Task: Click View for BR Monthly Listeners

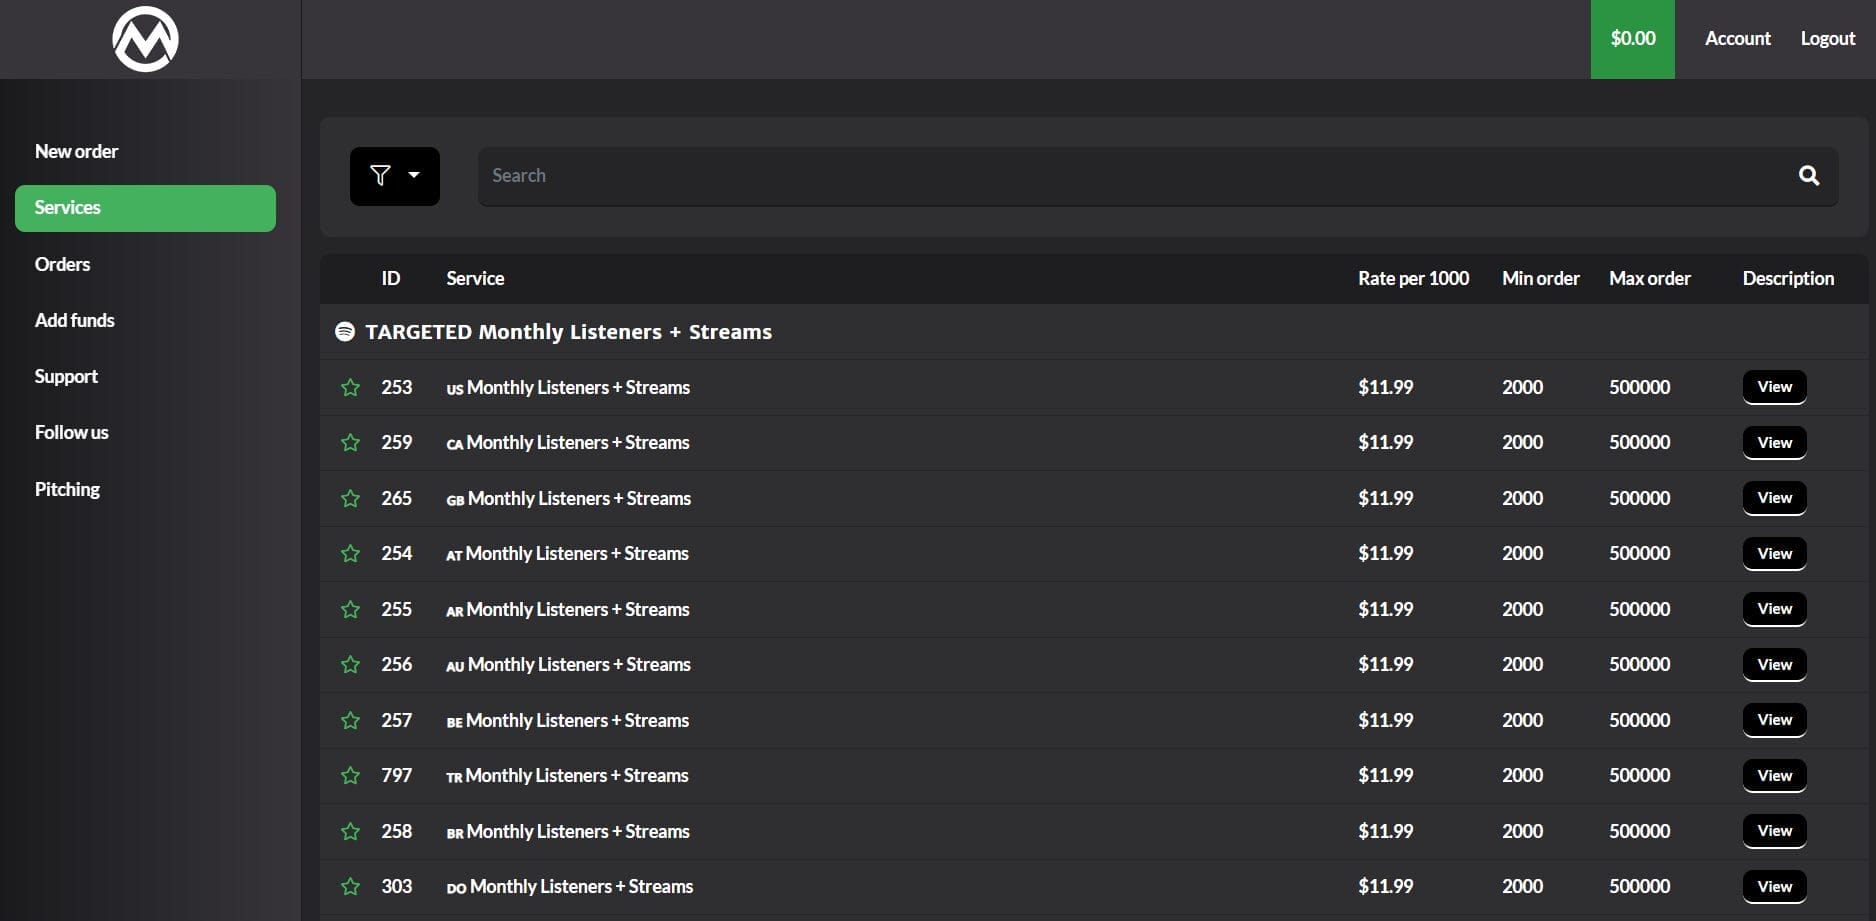Action: click(x=1774, y=831)
